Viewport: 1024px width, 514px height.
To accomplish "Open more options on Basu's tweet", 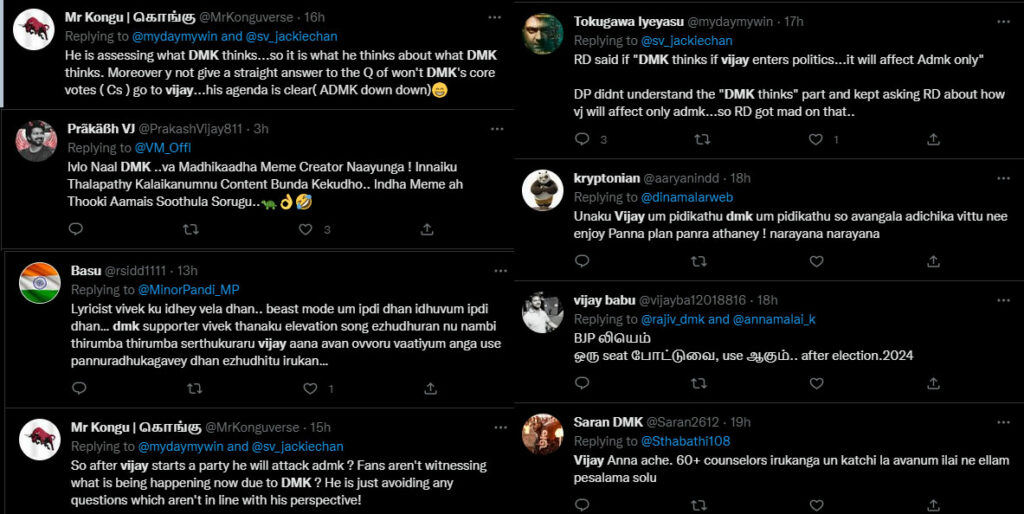I will tap(494, 270).
